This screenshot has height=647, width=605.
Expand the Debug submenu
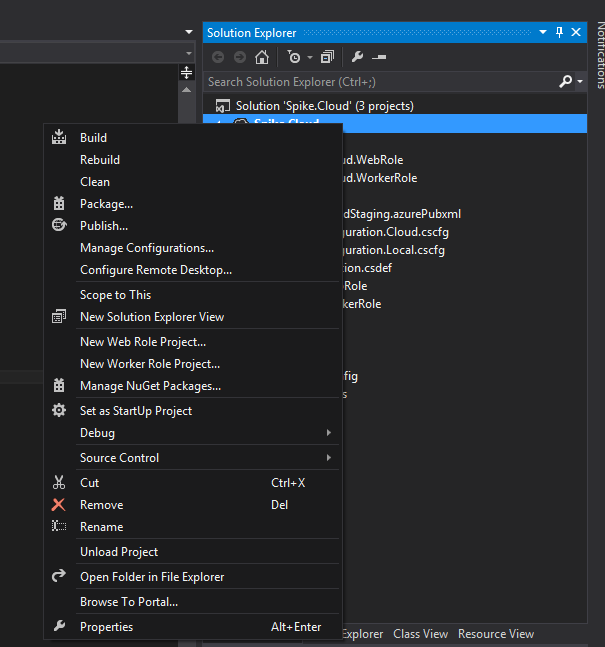(193, 433)
